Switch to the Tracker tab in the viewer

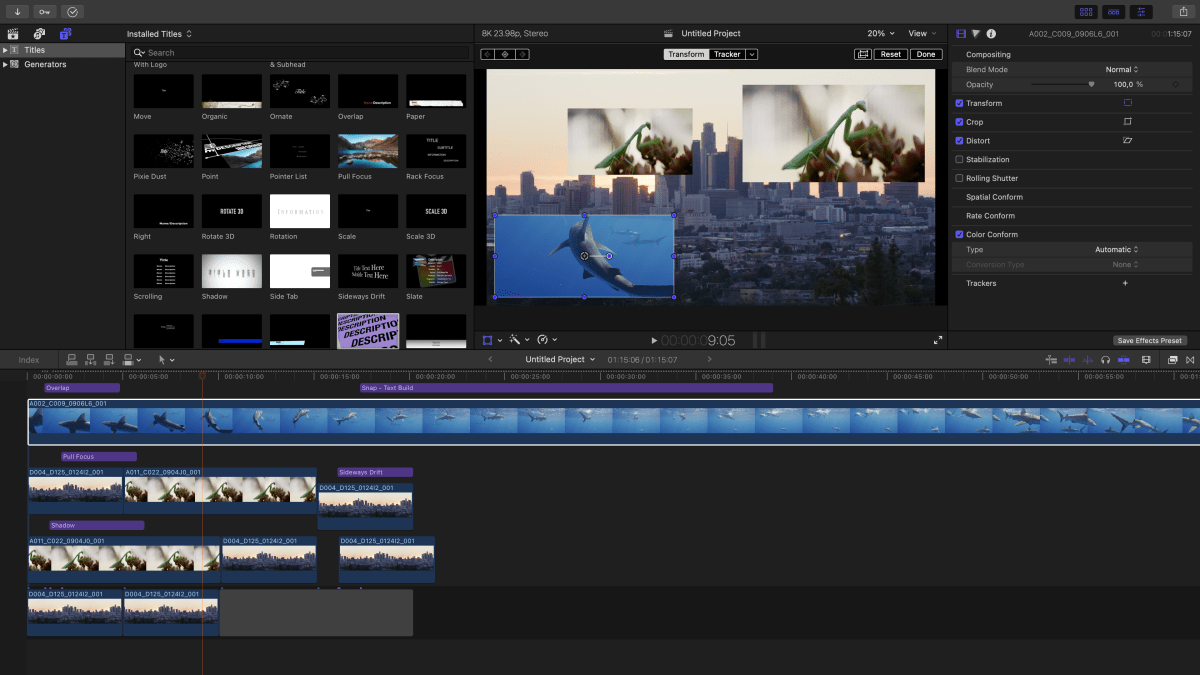tap(727, 54)
